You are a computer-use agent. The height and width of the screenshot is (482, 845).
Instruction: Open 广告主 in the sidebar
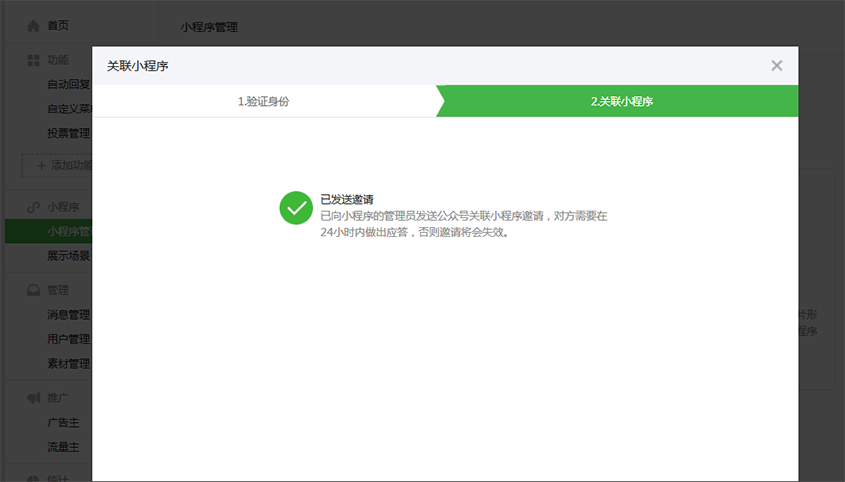(63, 423)
